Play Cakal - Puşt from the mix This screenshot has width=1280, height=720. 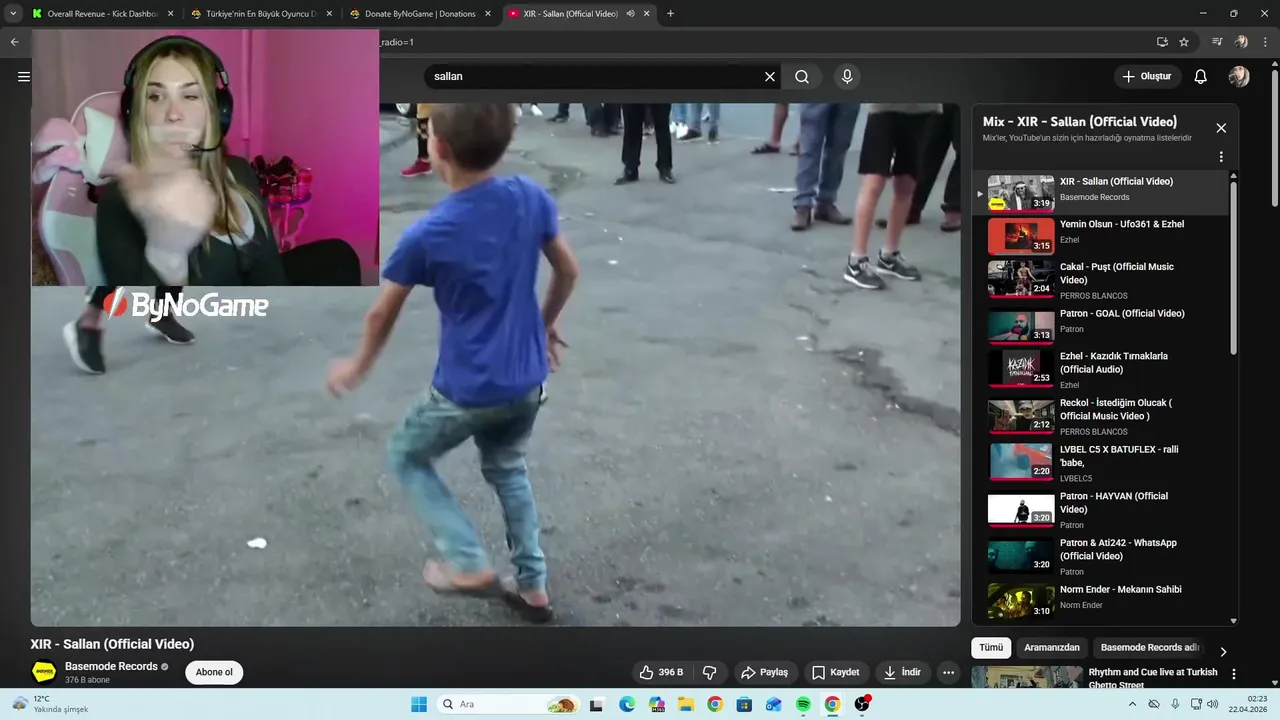(1100, 280)
